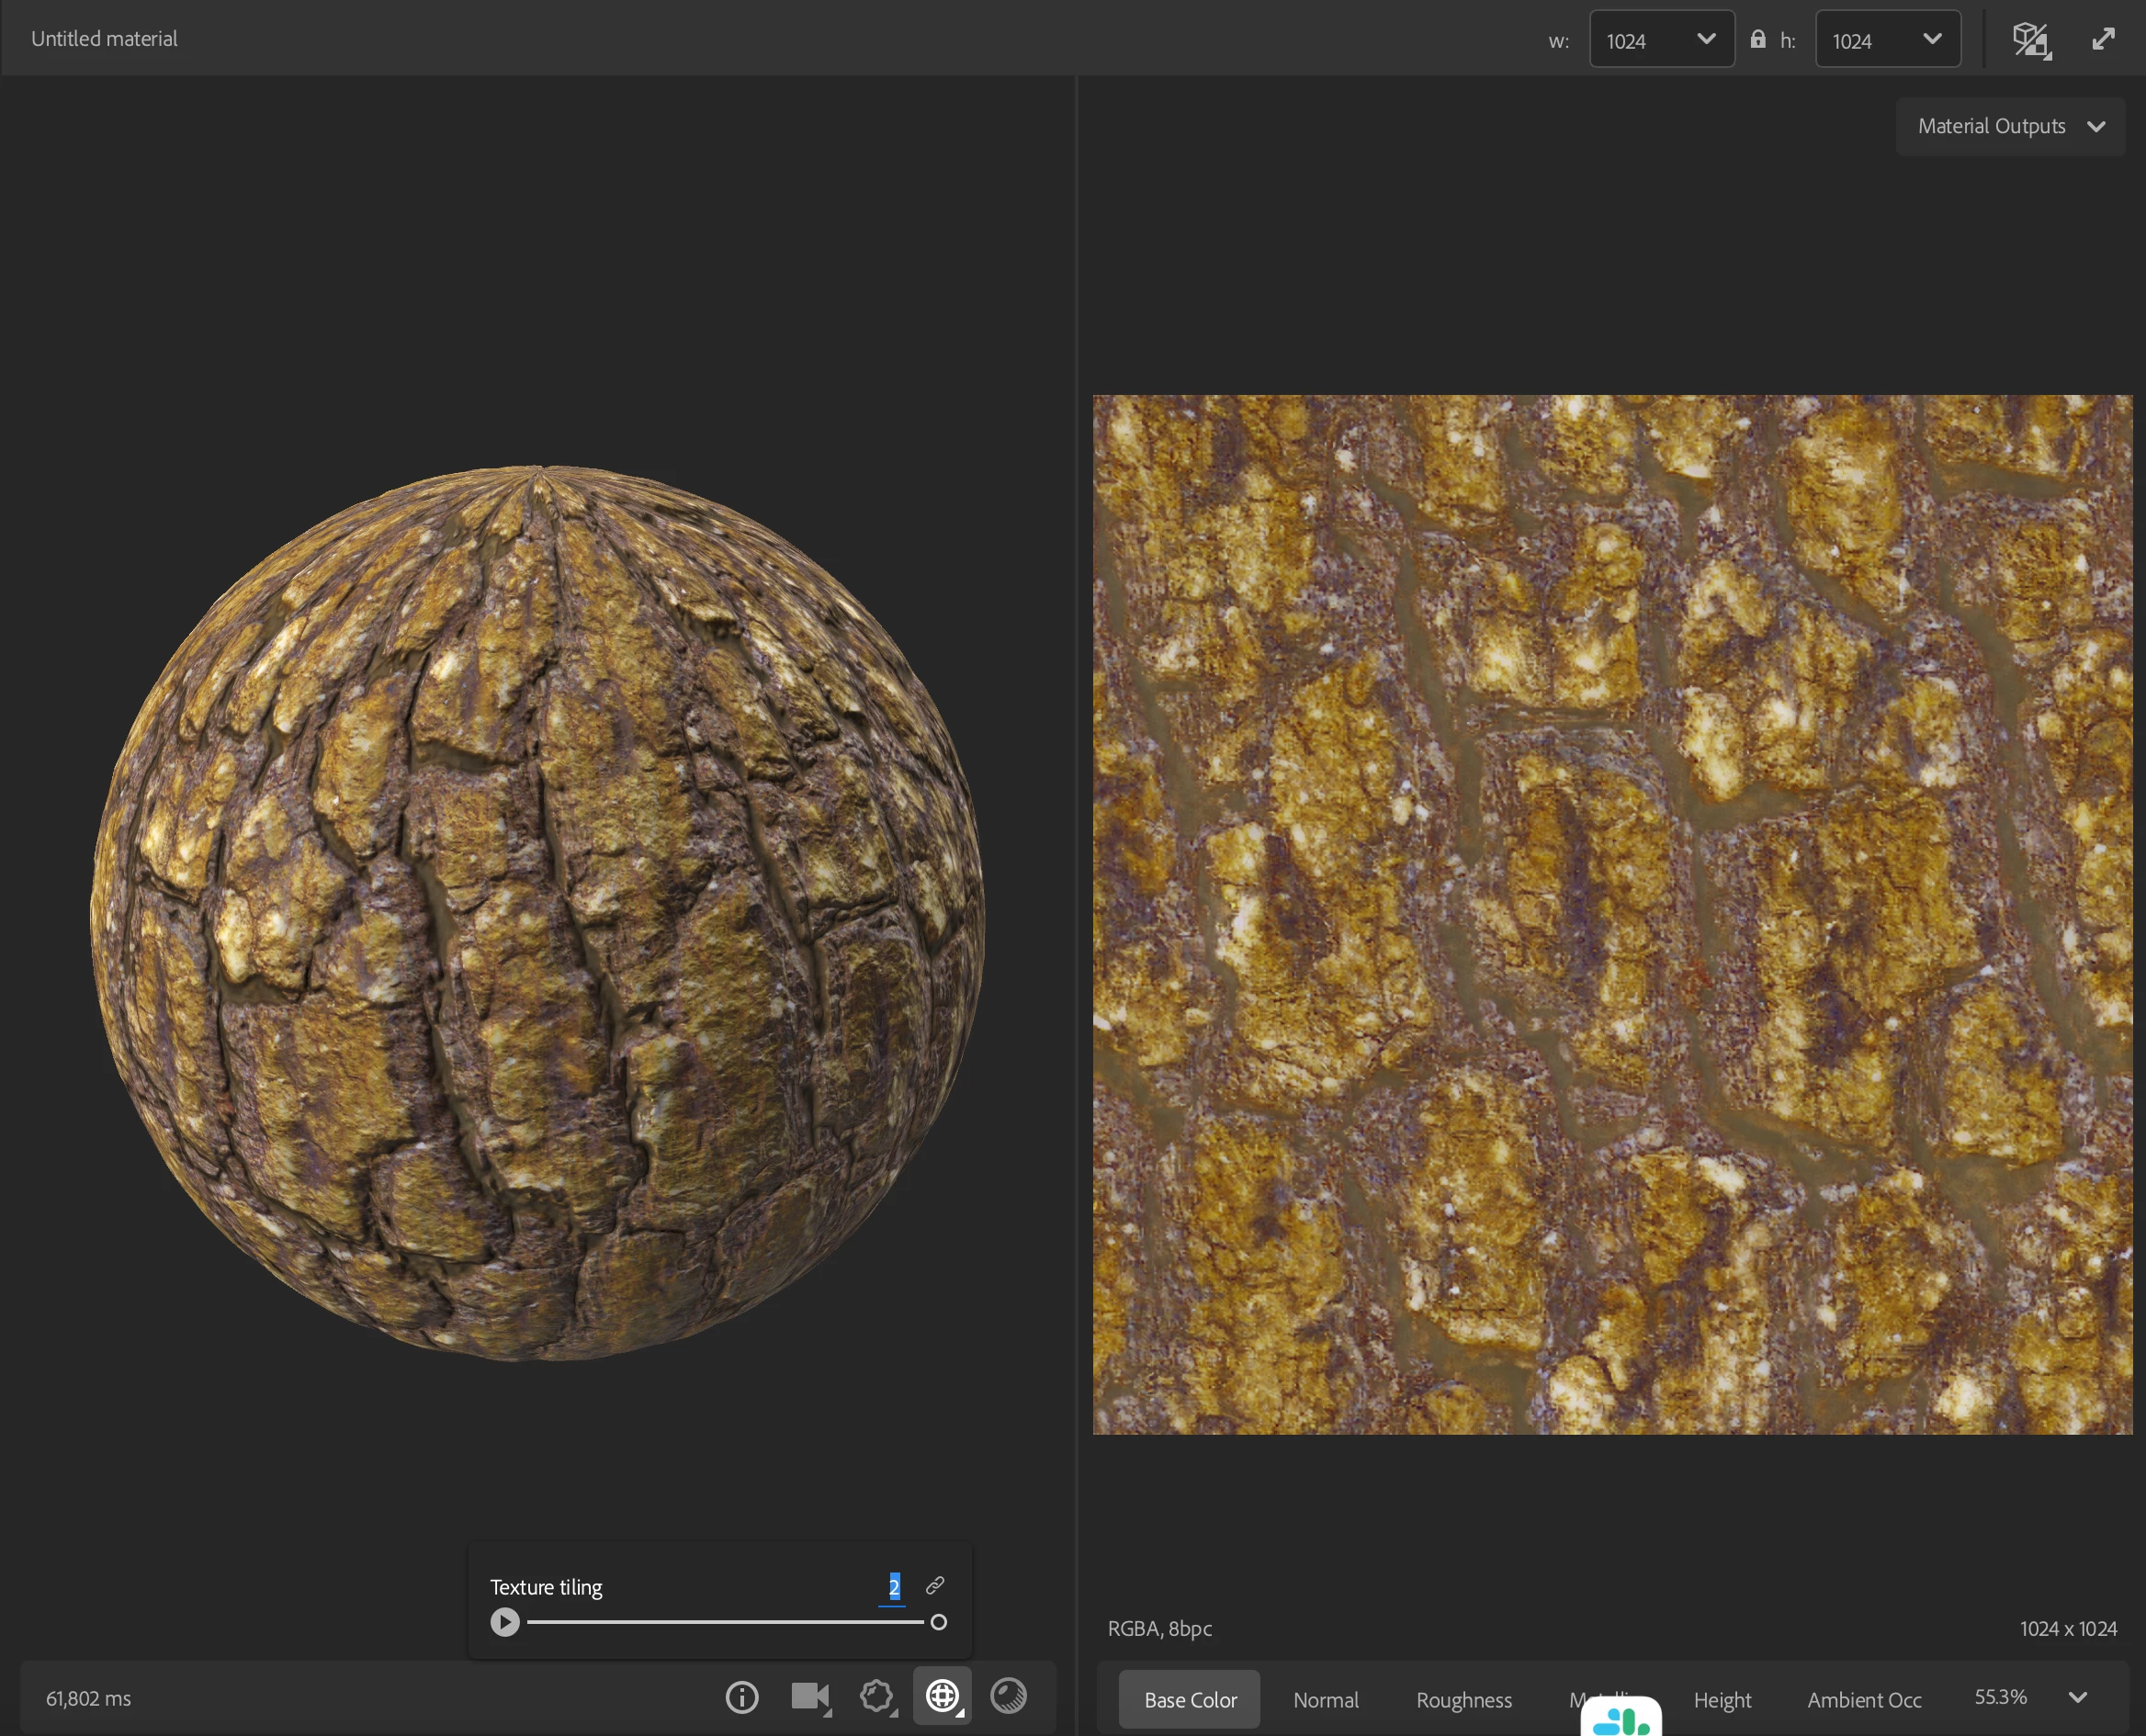Switch to the Normal tab
Screen dimensions: 2146x1736
point(1325,1700)
